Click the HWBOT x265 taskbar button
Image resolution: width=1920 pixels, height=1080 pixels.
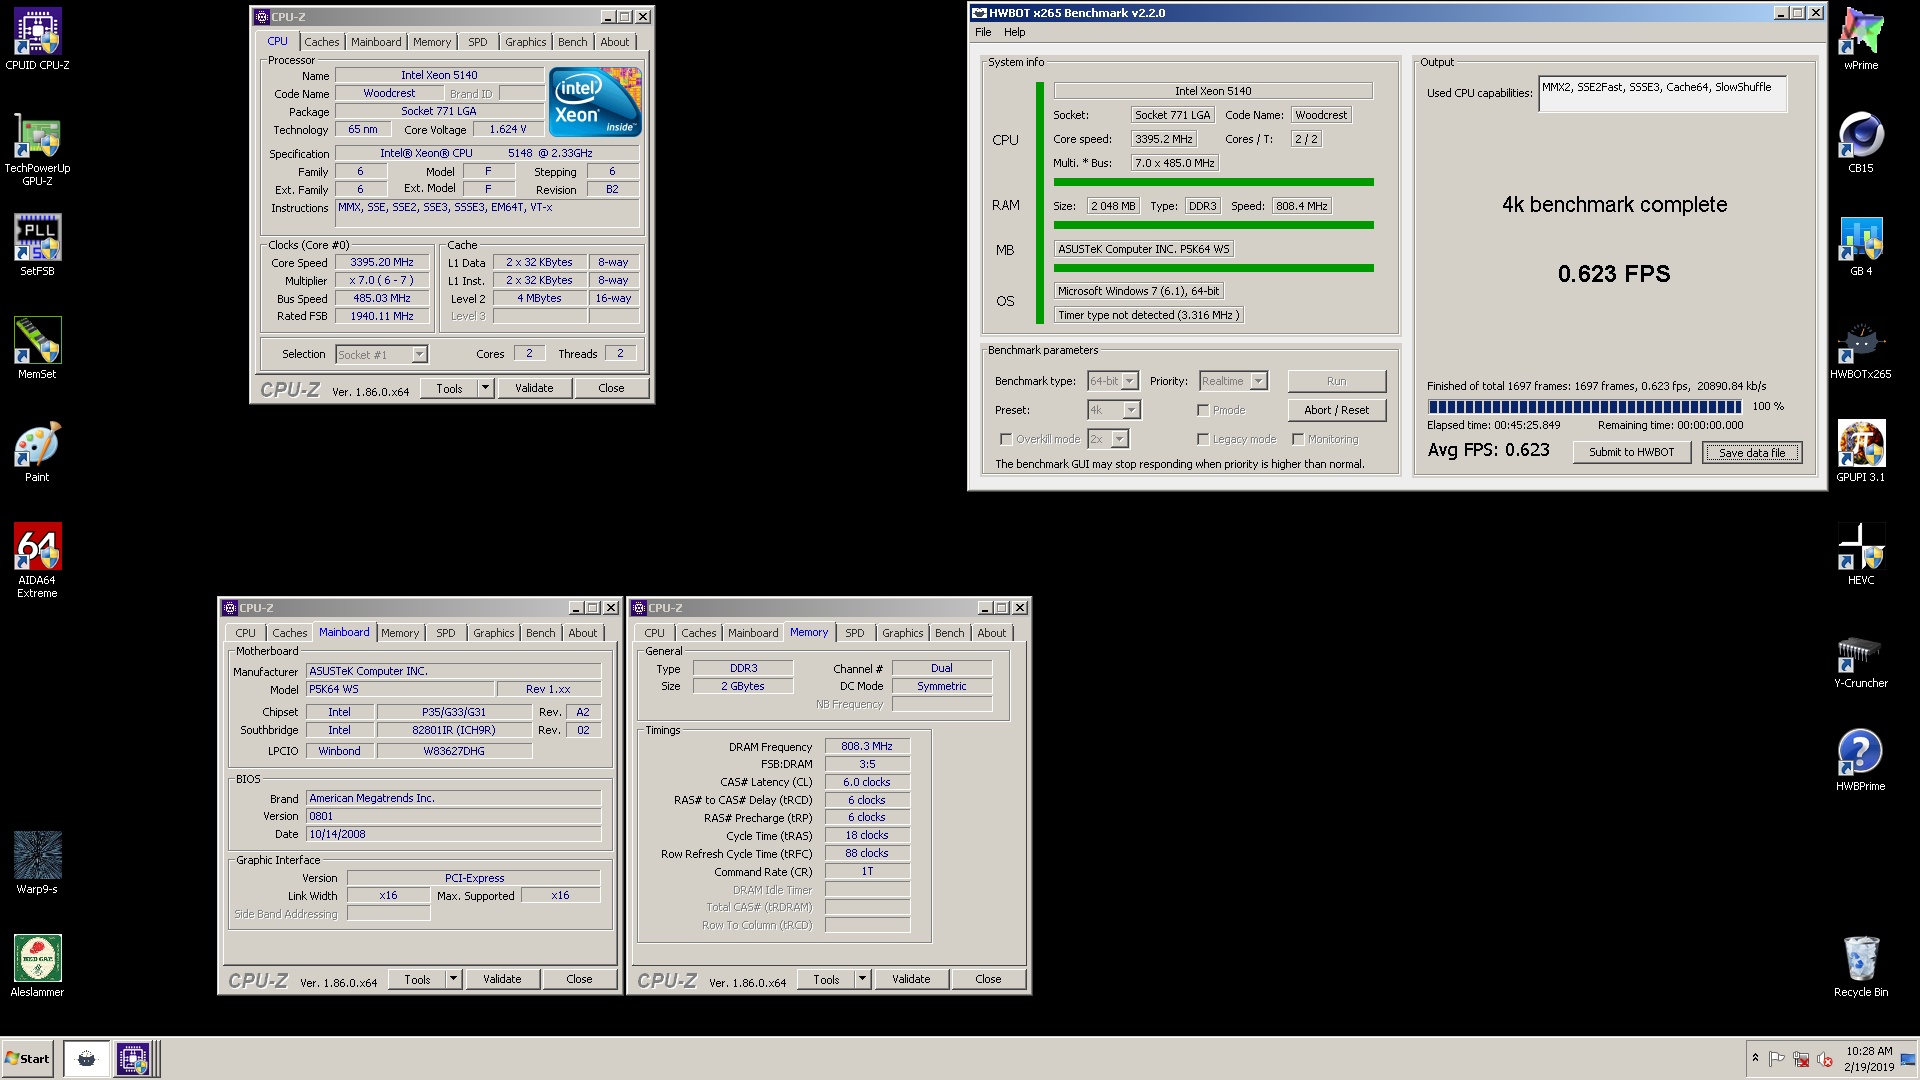[86, 1059]
